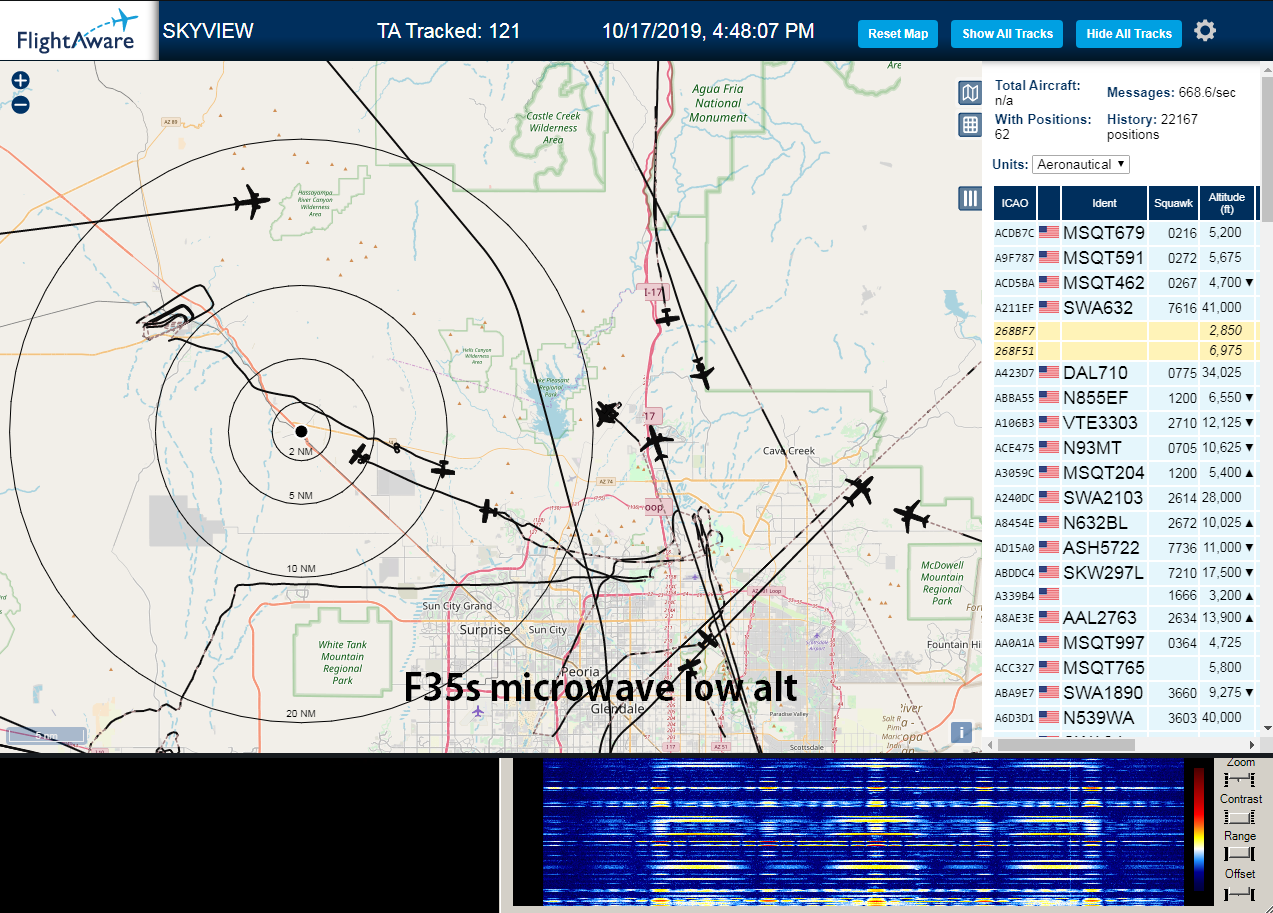This screenshot has height=913, width=1273.
Task: Adjust the waterfall Range slider
Action: (x=1239, y=854)
